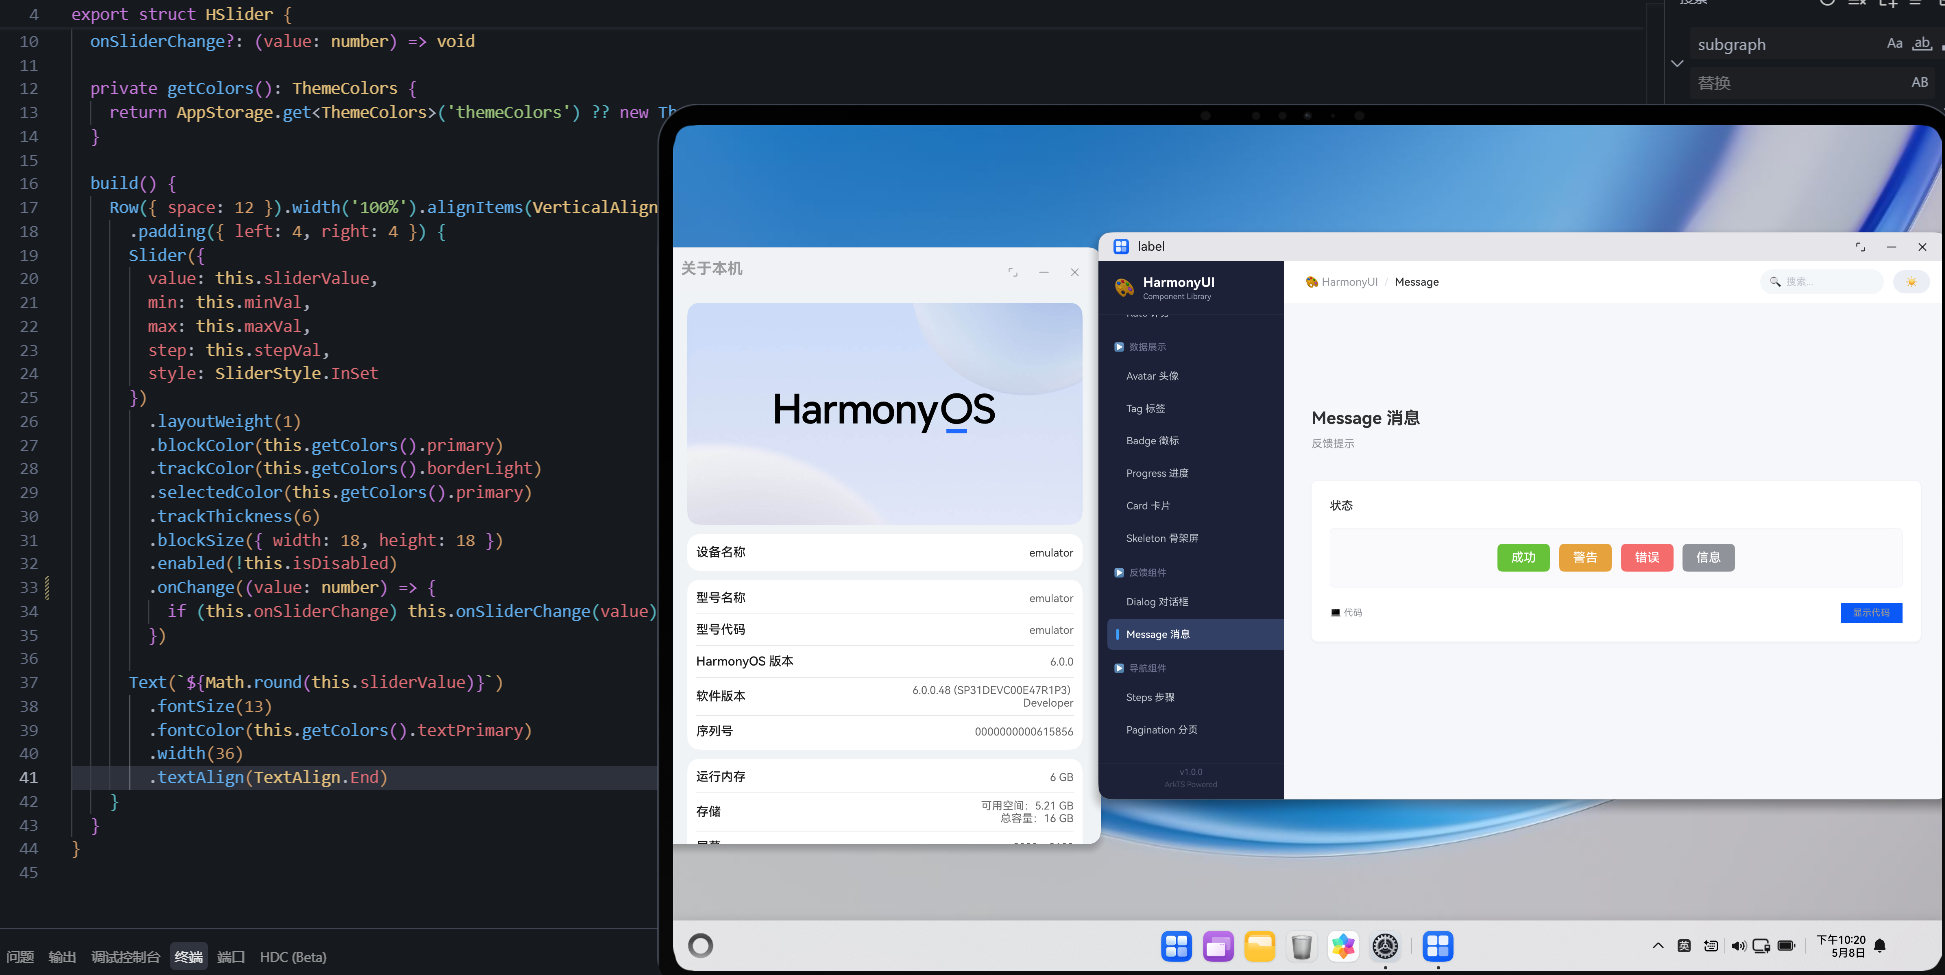Image resolution: width=1945 pixels, height=975 pixels.
Task: Select the 终端 panel tab
Action: (x=188, y=957)
